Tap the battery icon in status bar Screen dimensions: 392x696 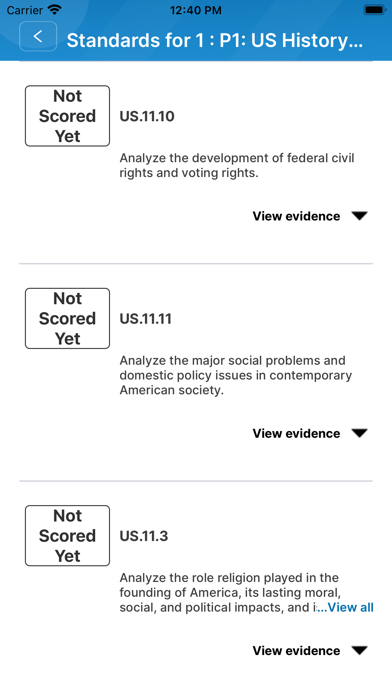375,9
